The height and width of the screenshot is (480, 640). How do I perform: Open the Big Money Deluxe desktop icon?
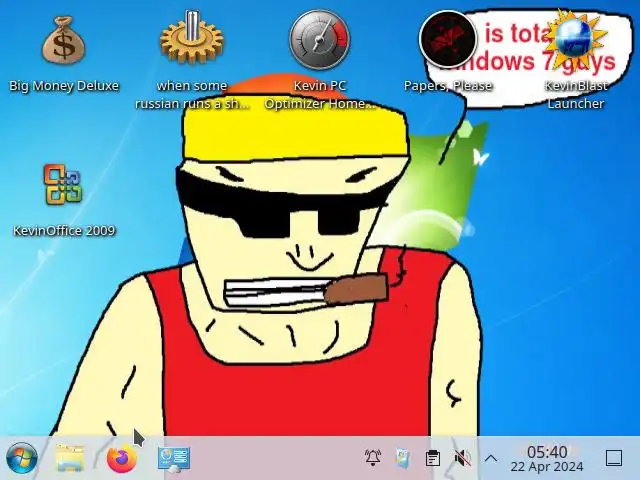coord(64,40)
